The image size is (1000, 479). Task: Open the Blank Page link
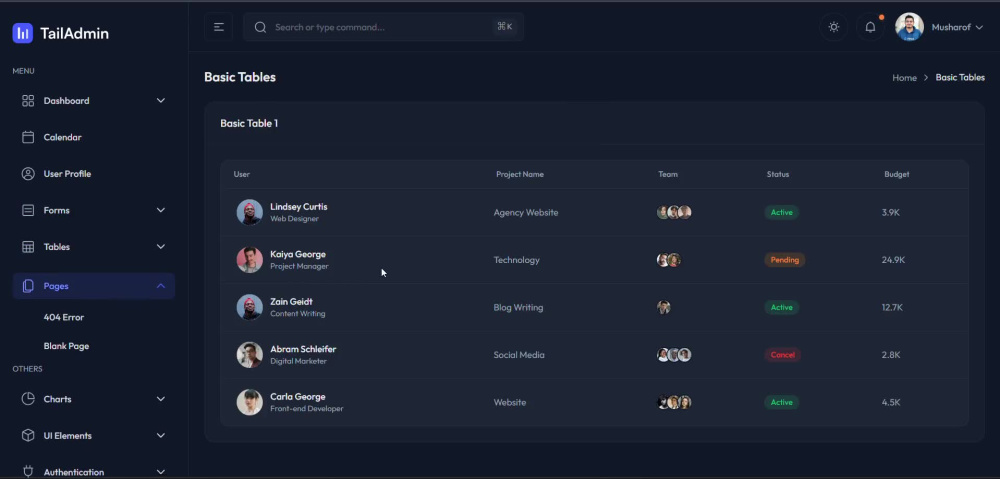point(66,346)
